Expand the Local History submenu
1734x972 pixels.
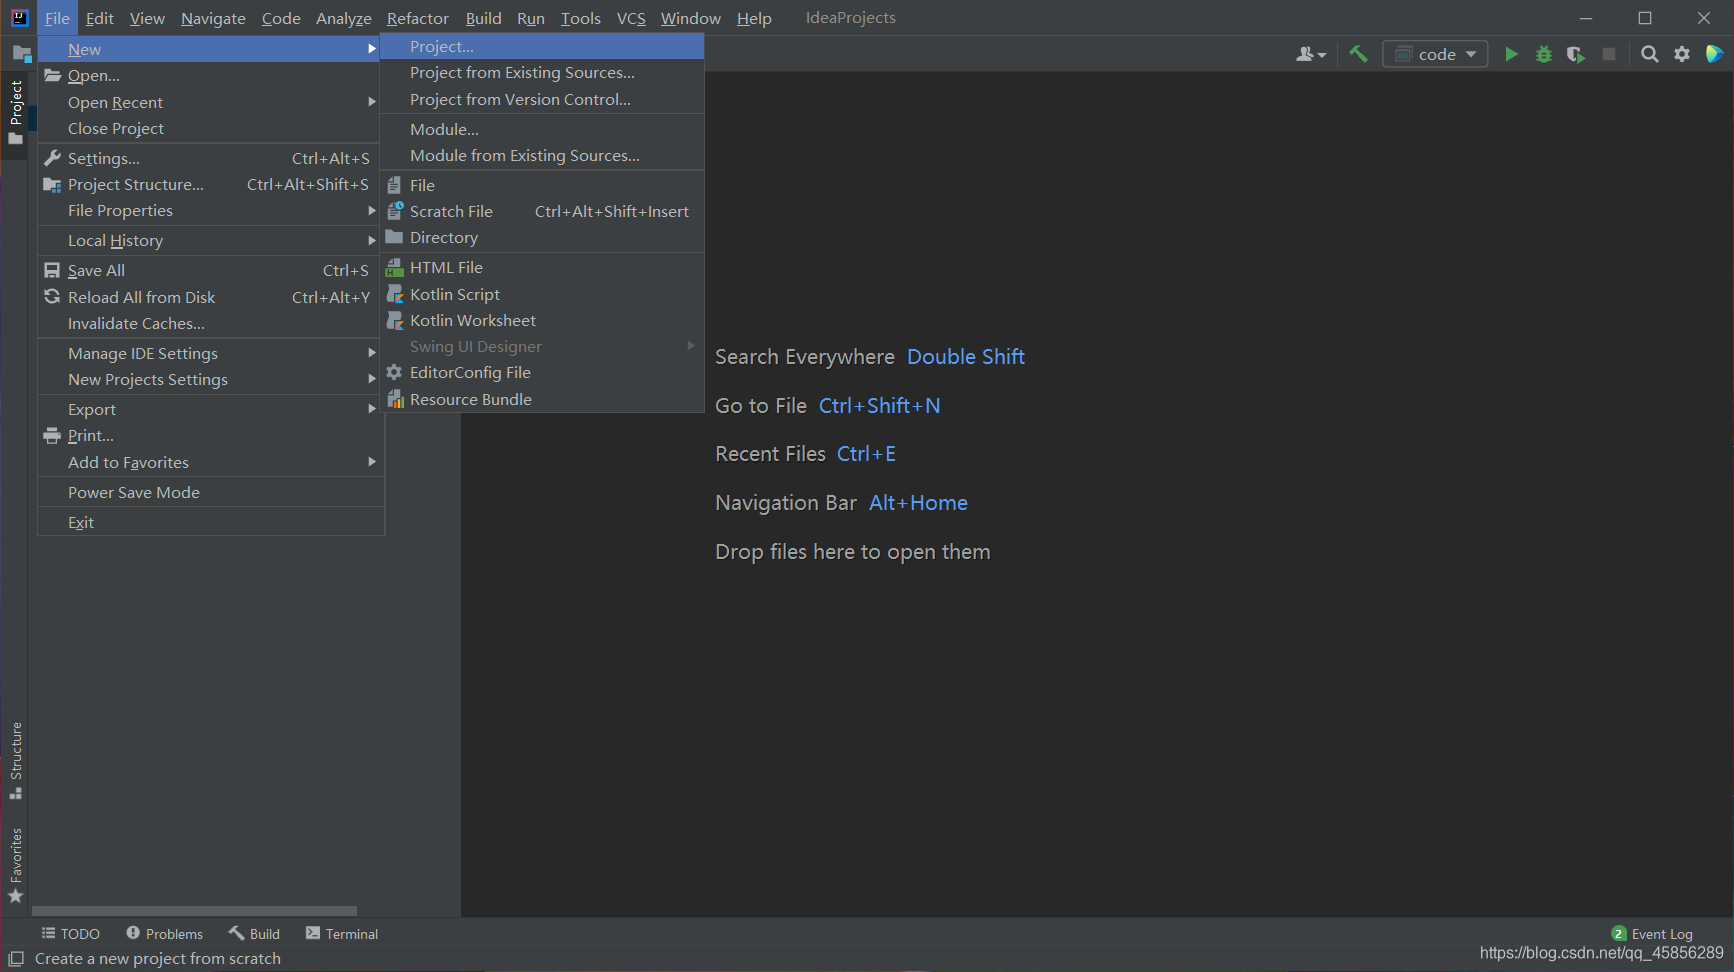coord(208,240)
